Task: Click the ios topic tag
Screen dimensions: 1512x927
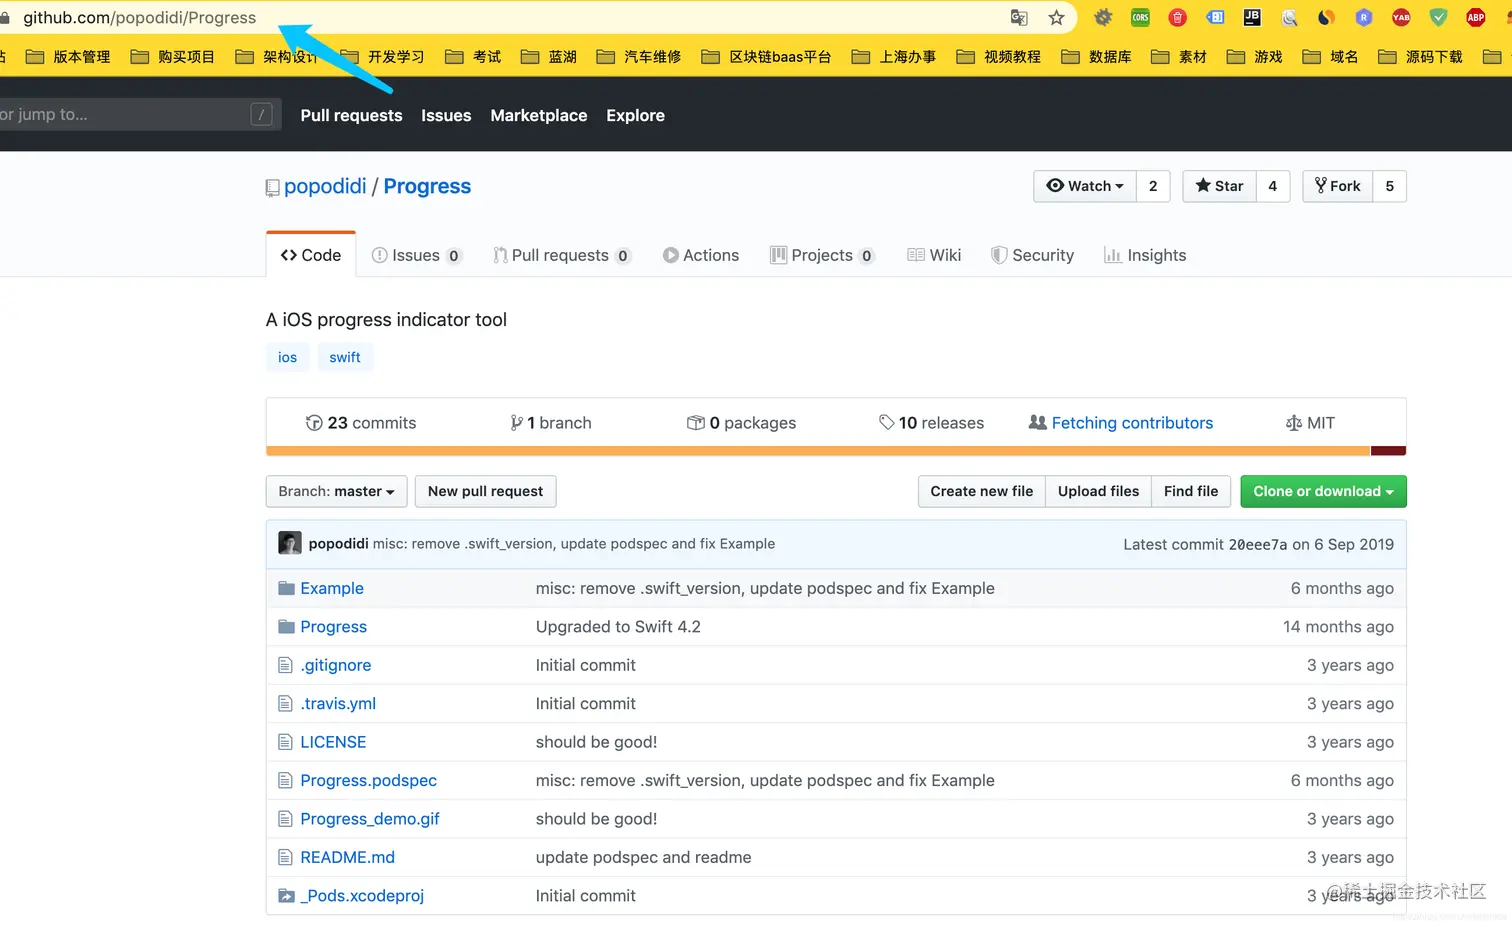Action: tap(287, 357)
